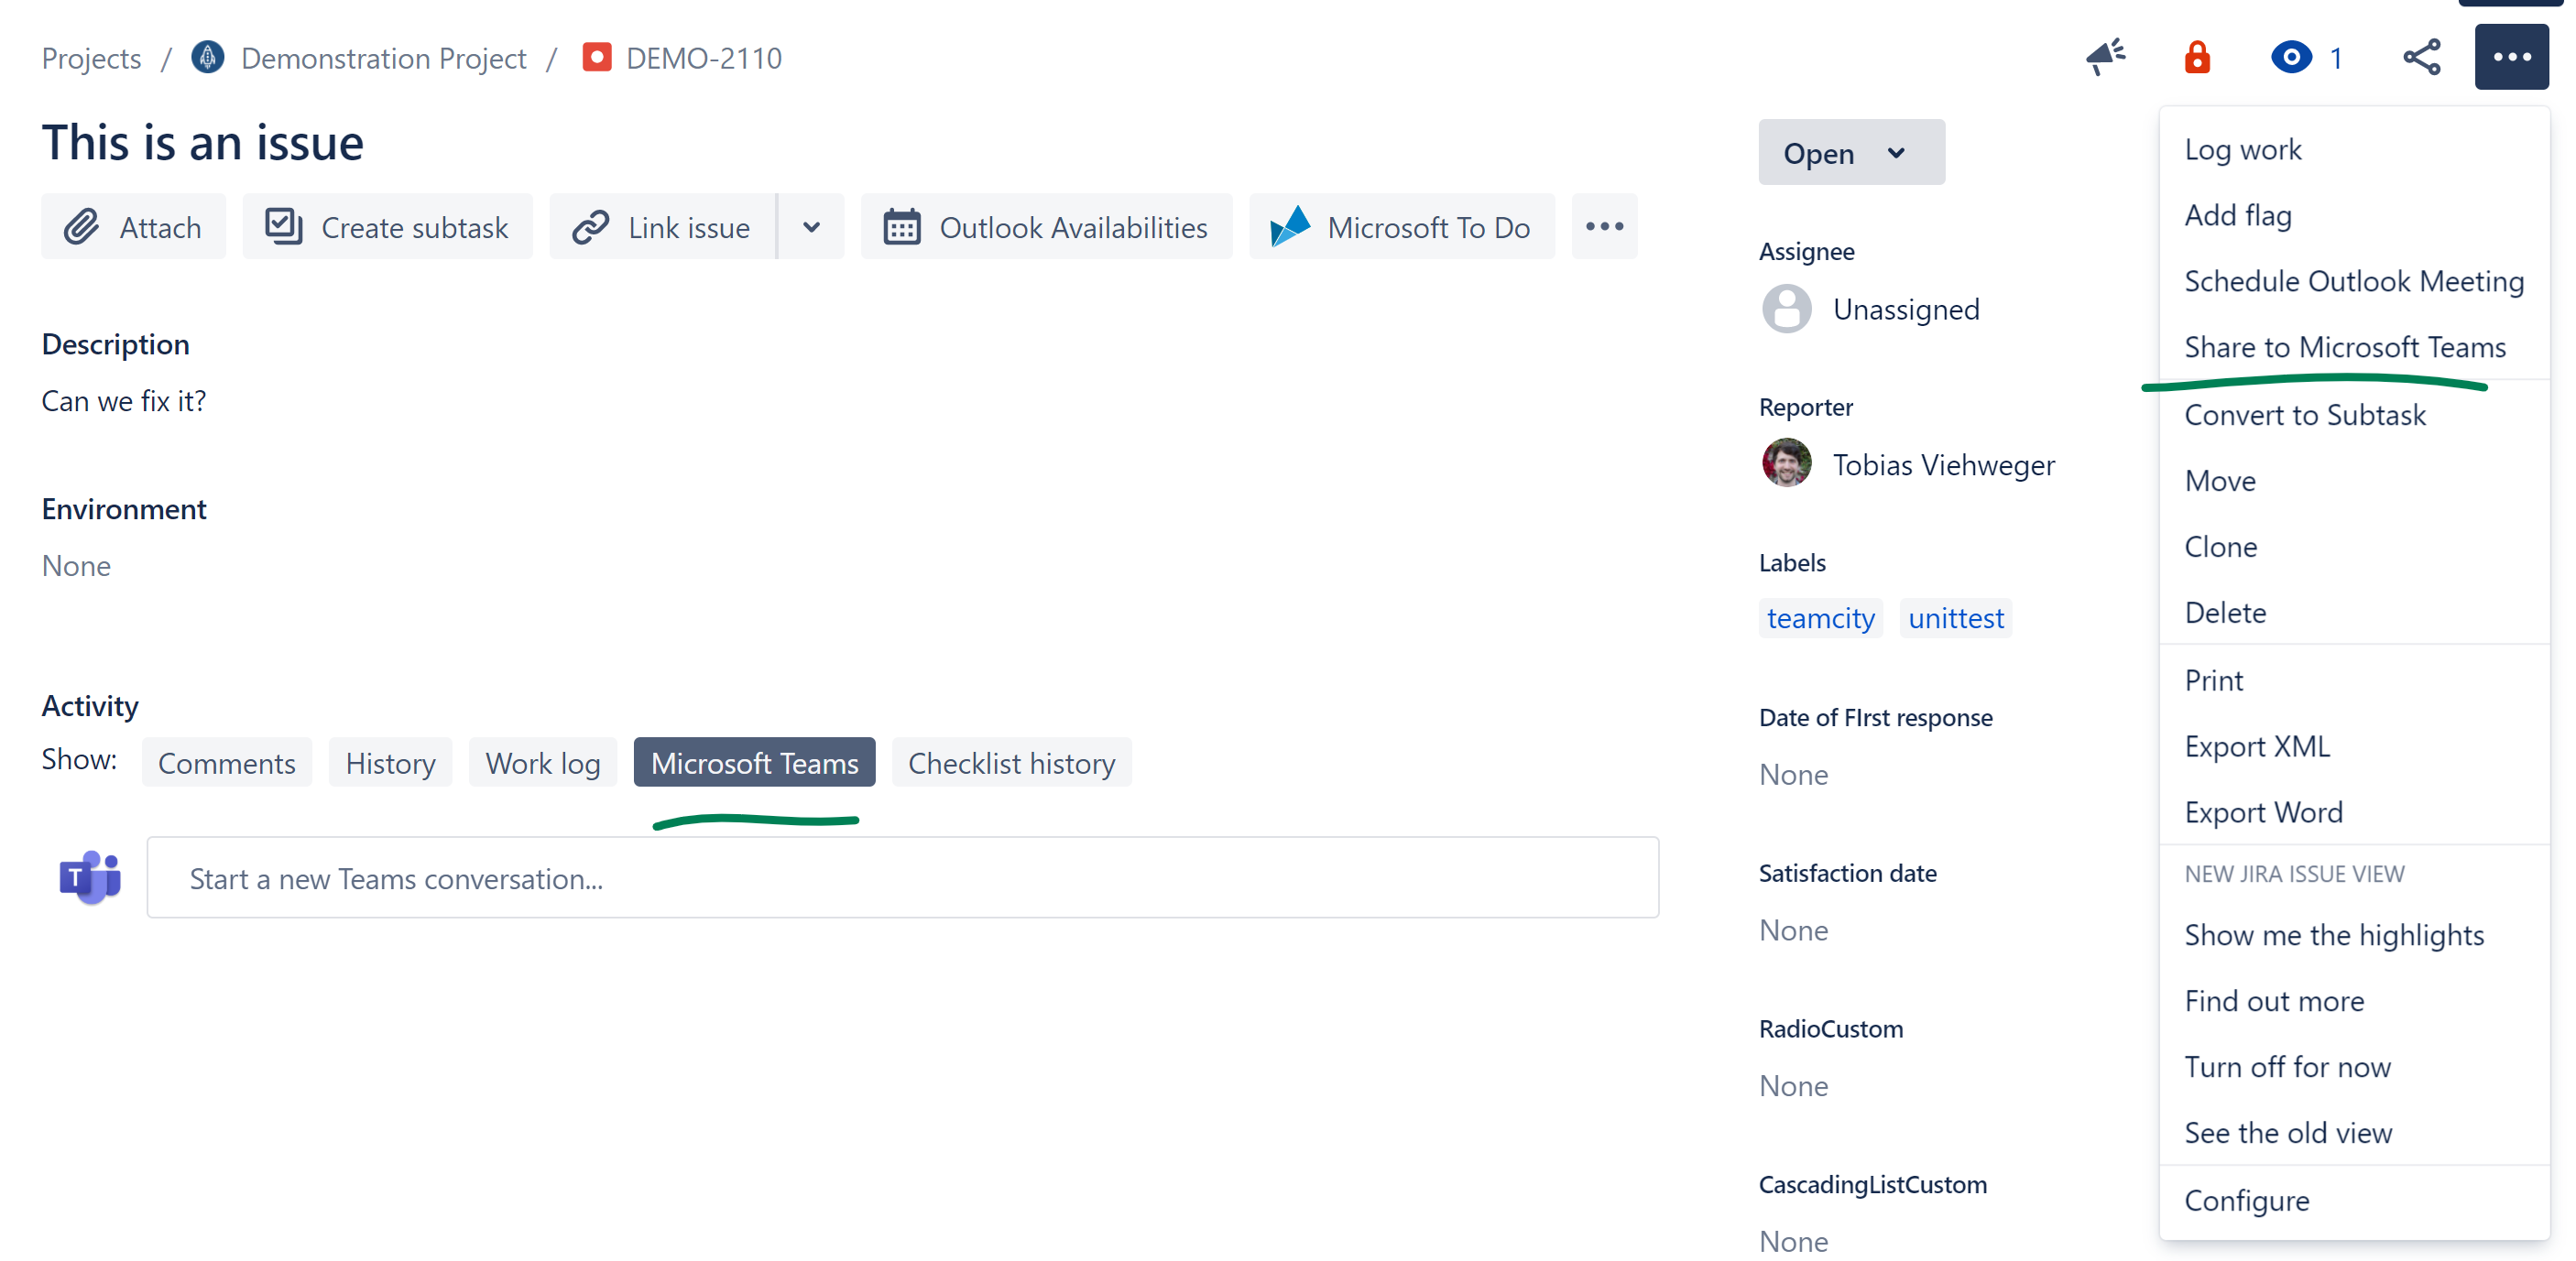This screenshot has height=1261, width=2576.
Task: Open Outlook Availabilities calendar button
Action: tap(1046, 227)
